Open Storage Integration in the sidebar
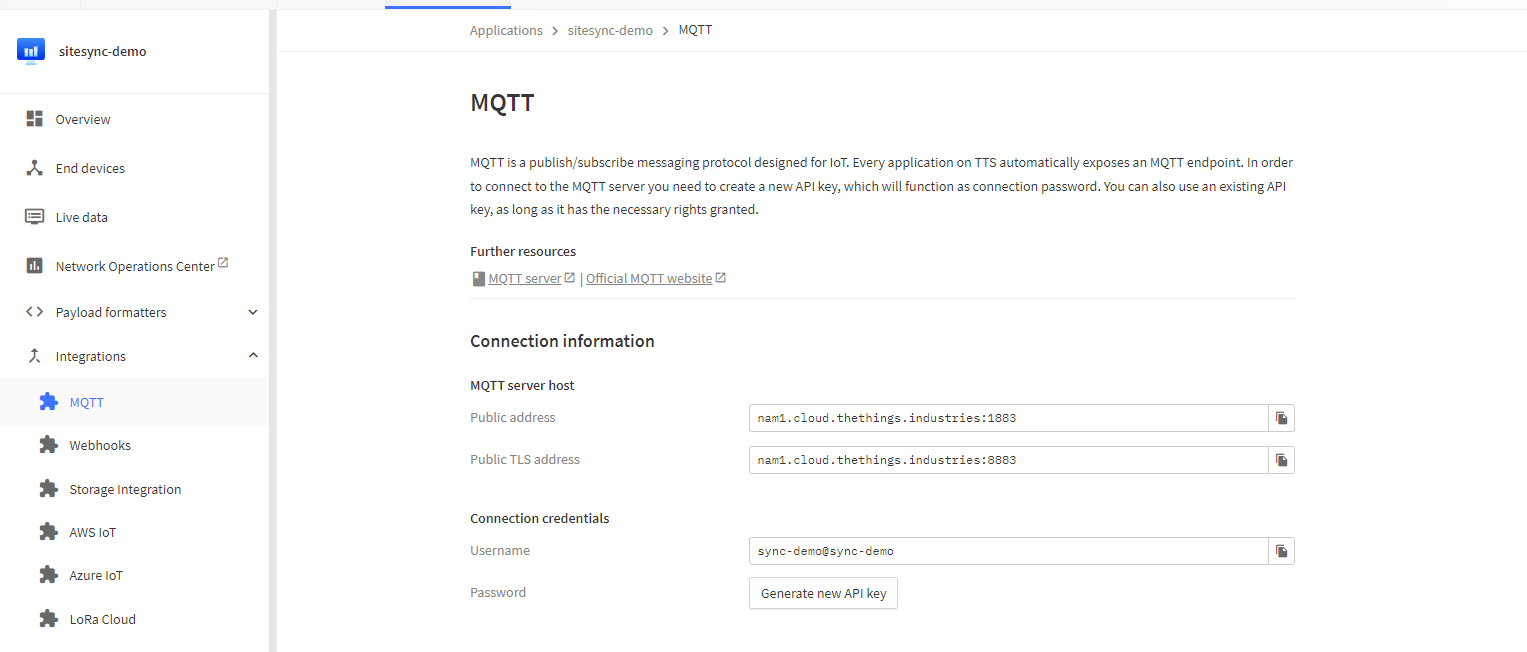Screen dimensions: 1527x652 pyautogui.click(x=125, y=489)
